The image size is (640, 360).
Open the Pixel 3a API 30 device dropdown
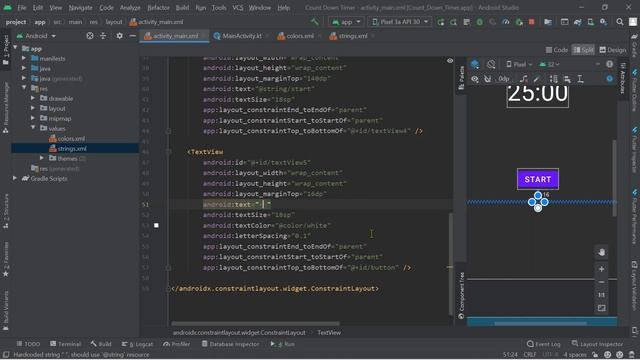coord(400,22)
